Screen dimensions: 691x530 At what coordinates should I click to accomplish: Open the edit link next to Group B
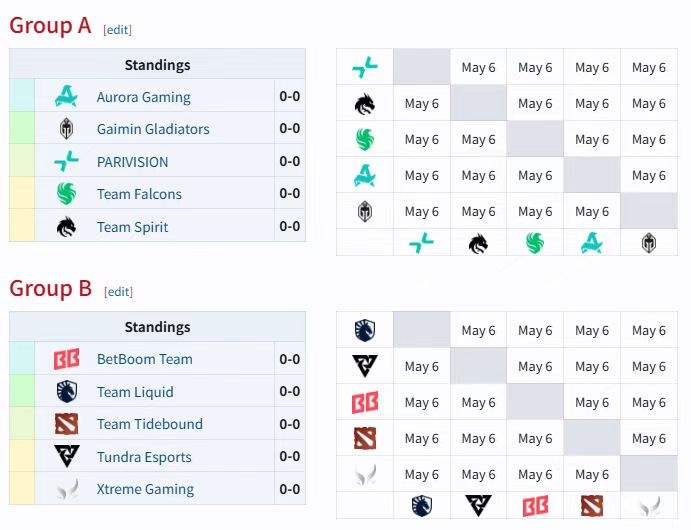coord(118,292)
